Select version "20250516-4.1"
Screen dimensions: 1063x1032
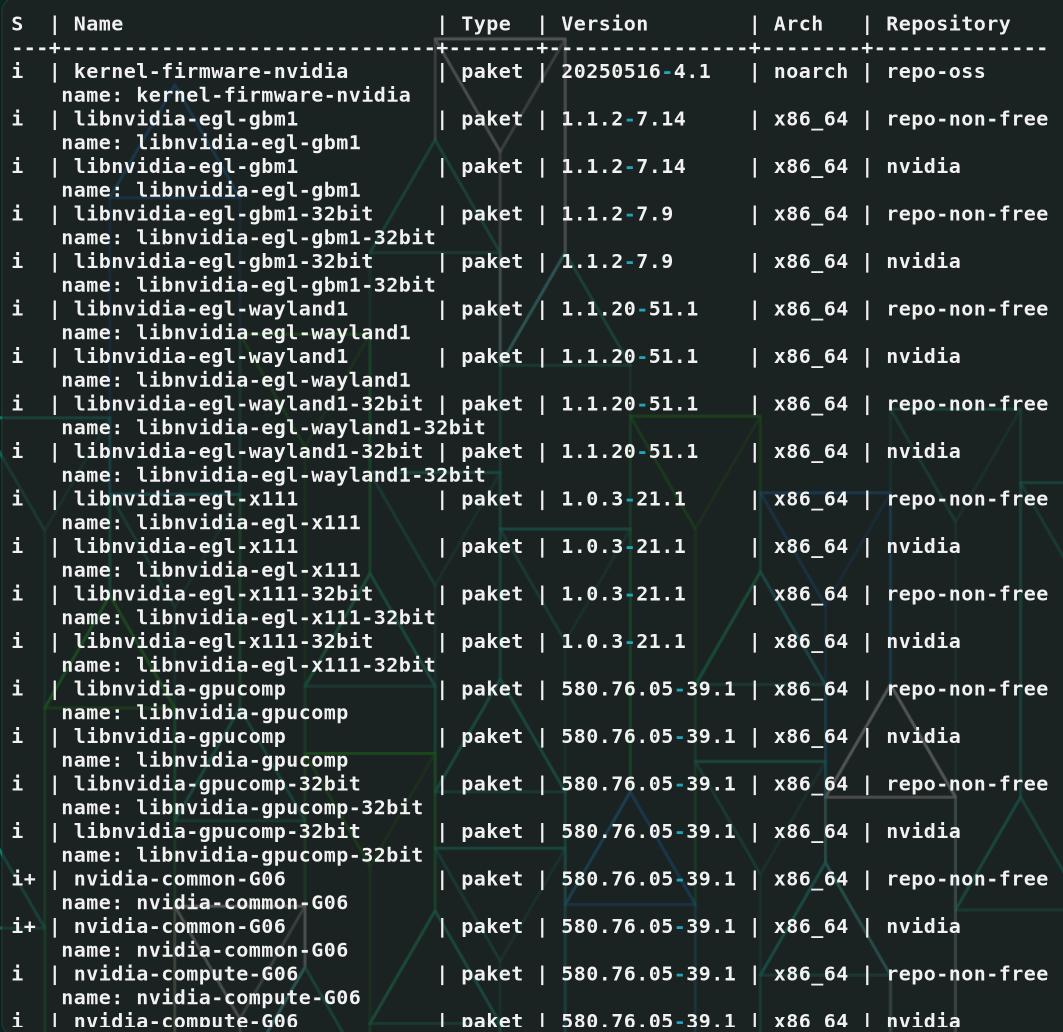click(635, 71)
